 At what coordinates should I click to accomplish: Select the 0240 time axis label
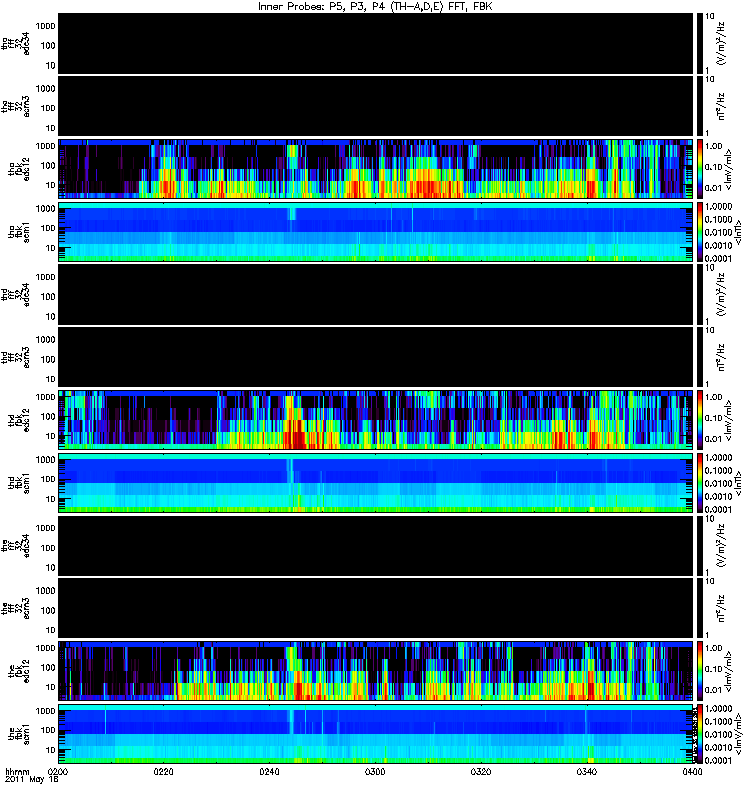(269, 771)
